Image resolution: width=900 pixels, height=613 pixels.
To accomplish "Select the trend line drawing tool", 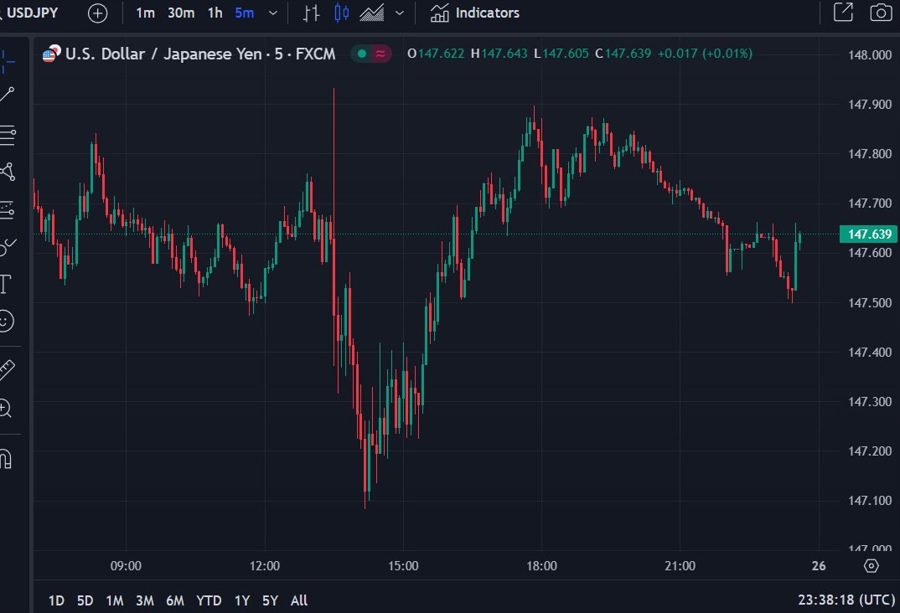I will point(7,95).
